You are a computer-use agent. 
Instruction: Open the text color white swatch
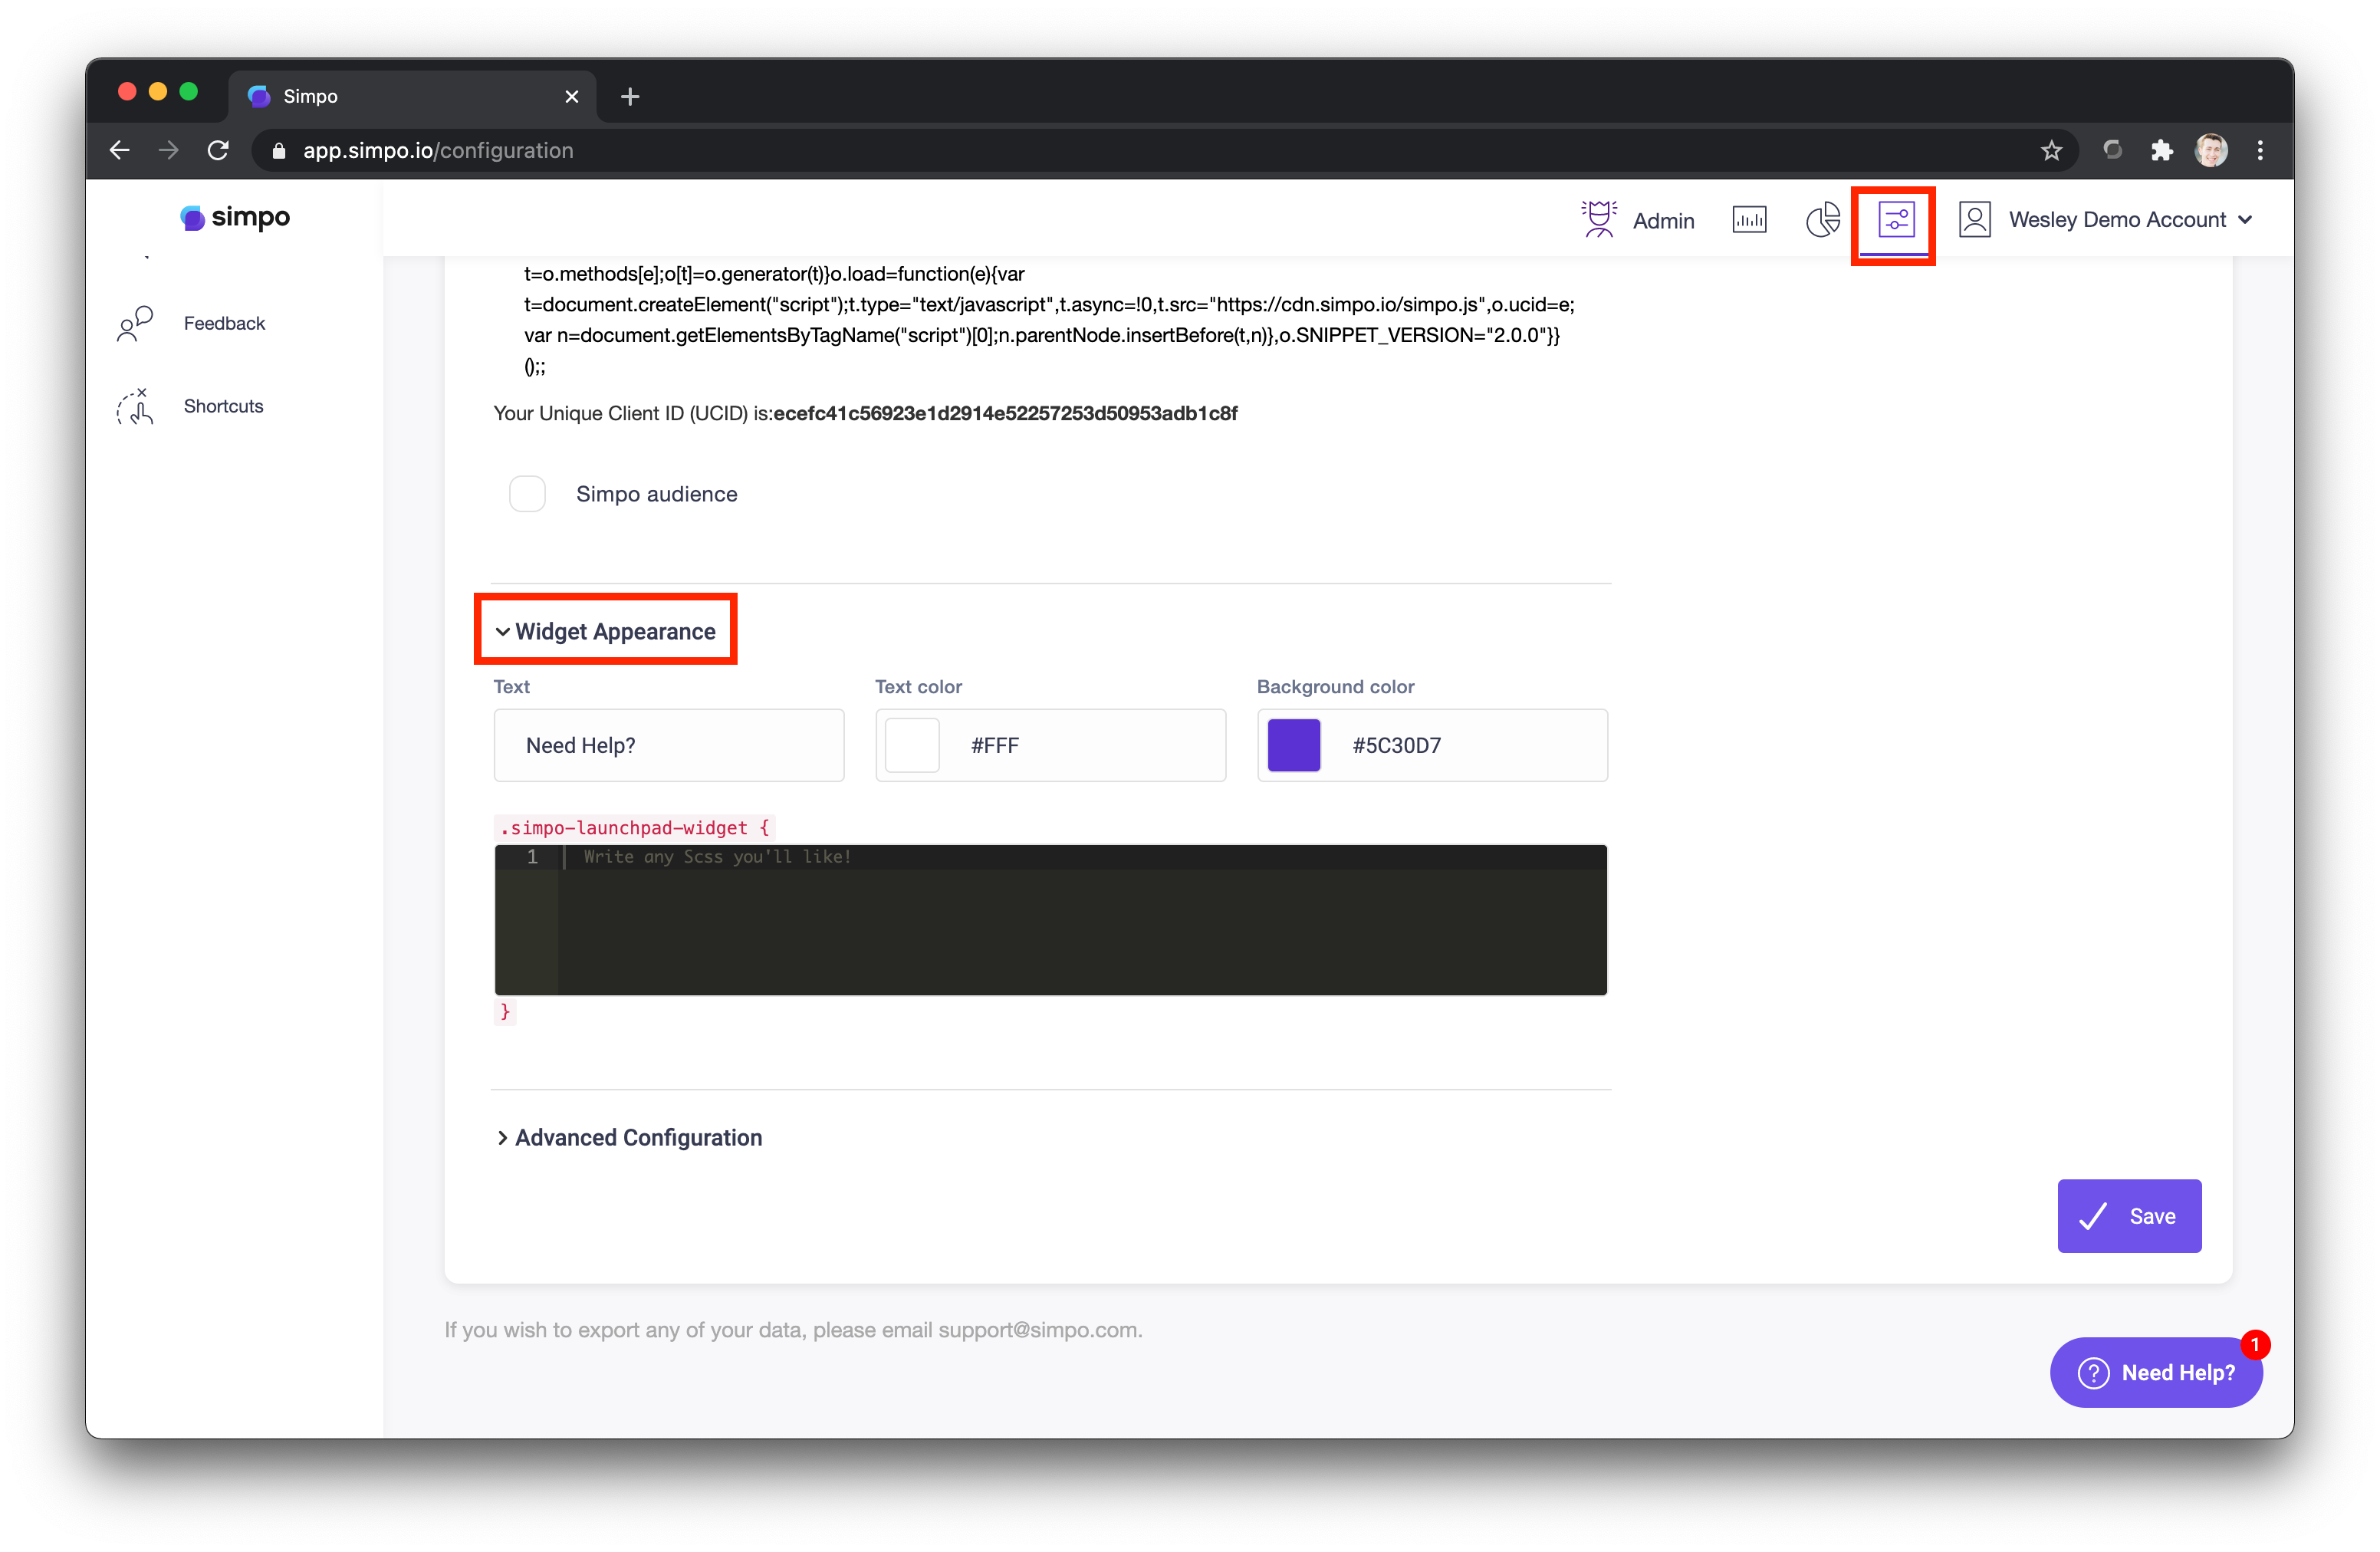912,745
